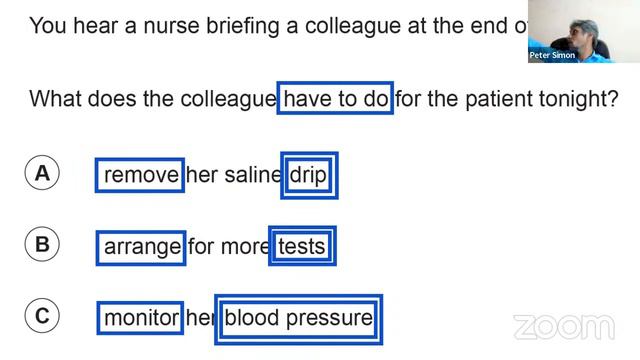640x360 pixels.
Task: Select answer option B circle
Action: tap(42, 244)
